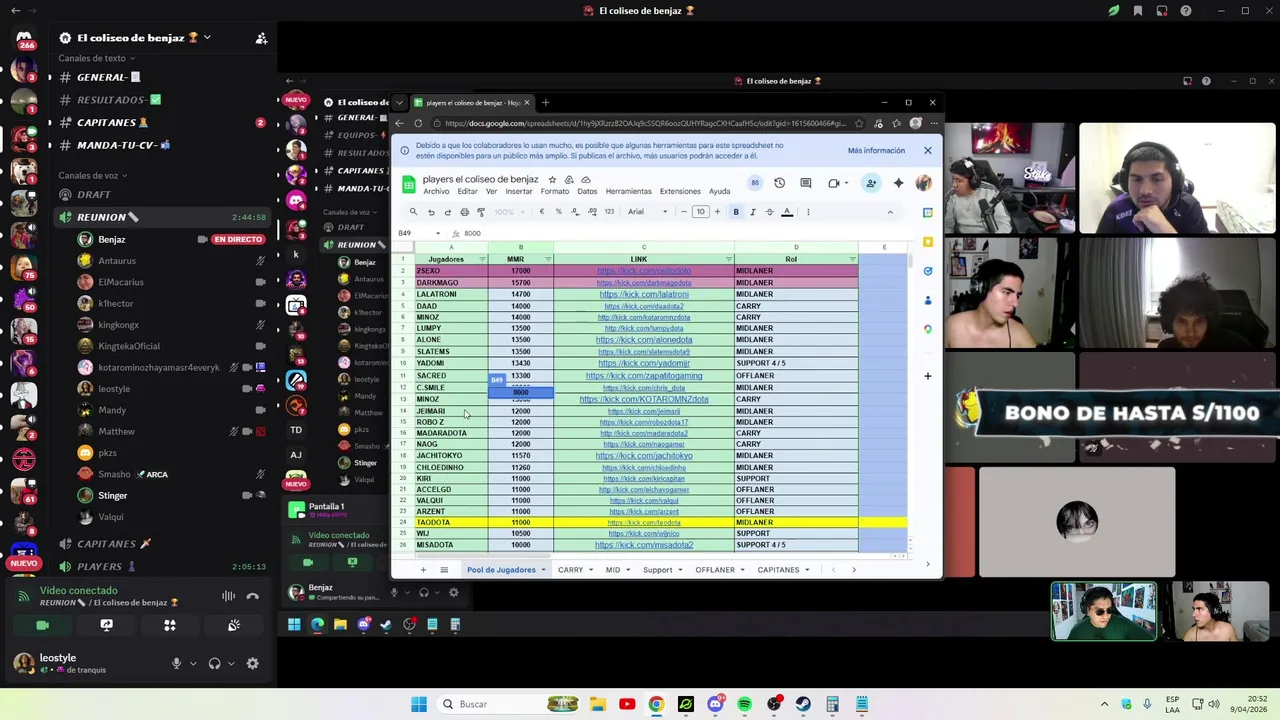
Task: Share your screen in Discord voice panel
Action: click(x=106, y=625)
